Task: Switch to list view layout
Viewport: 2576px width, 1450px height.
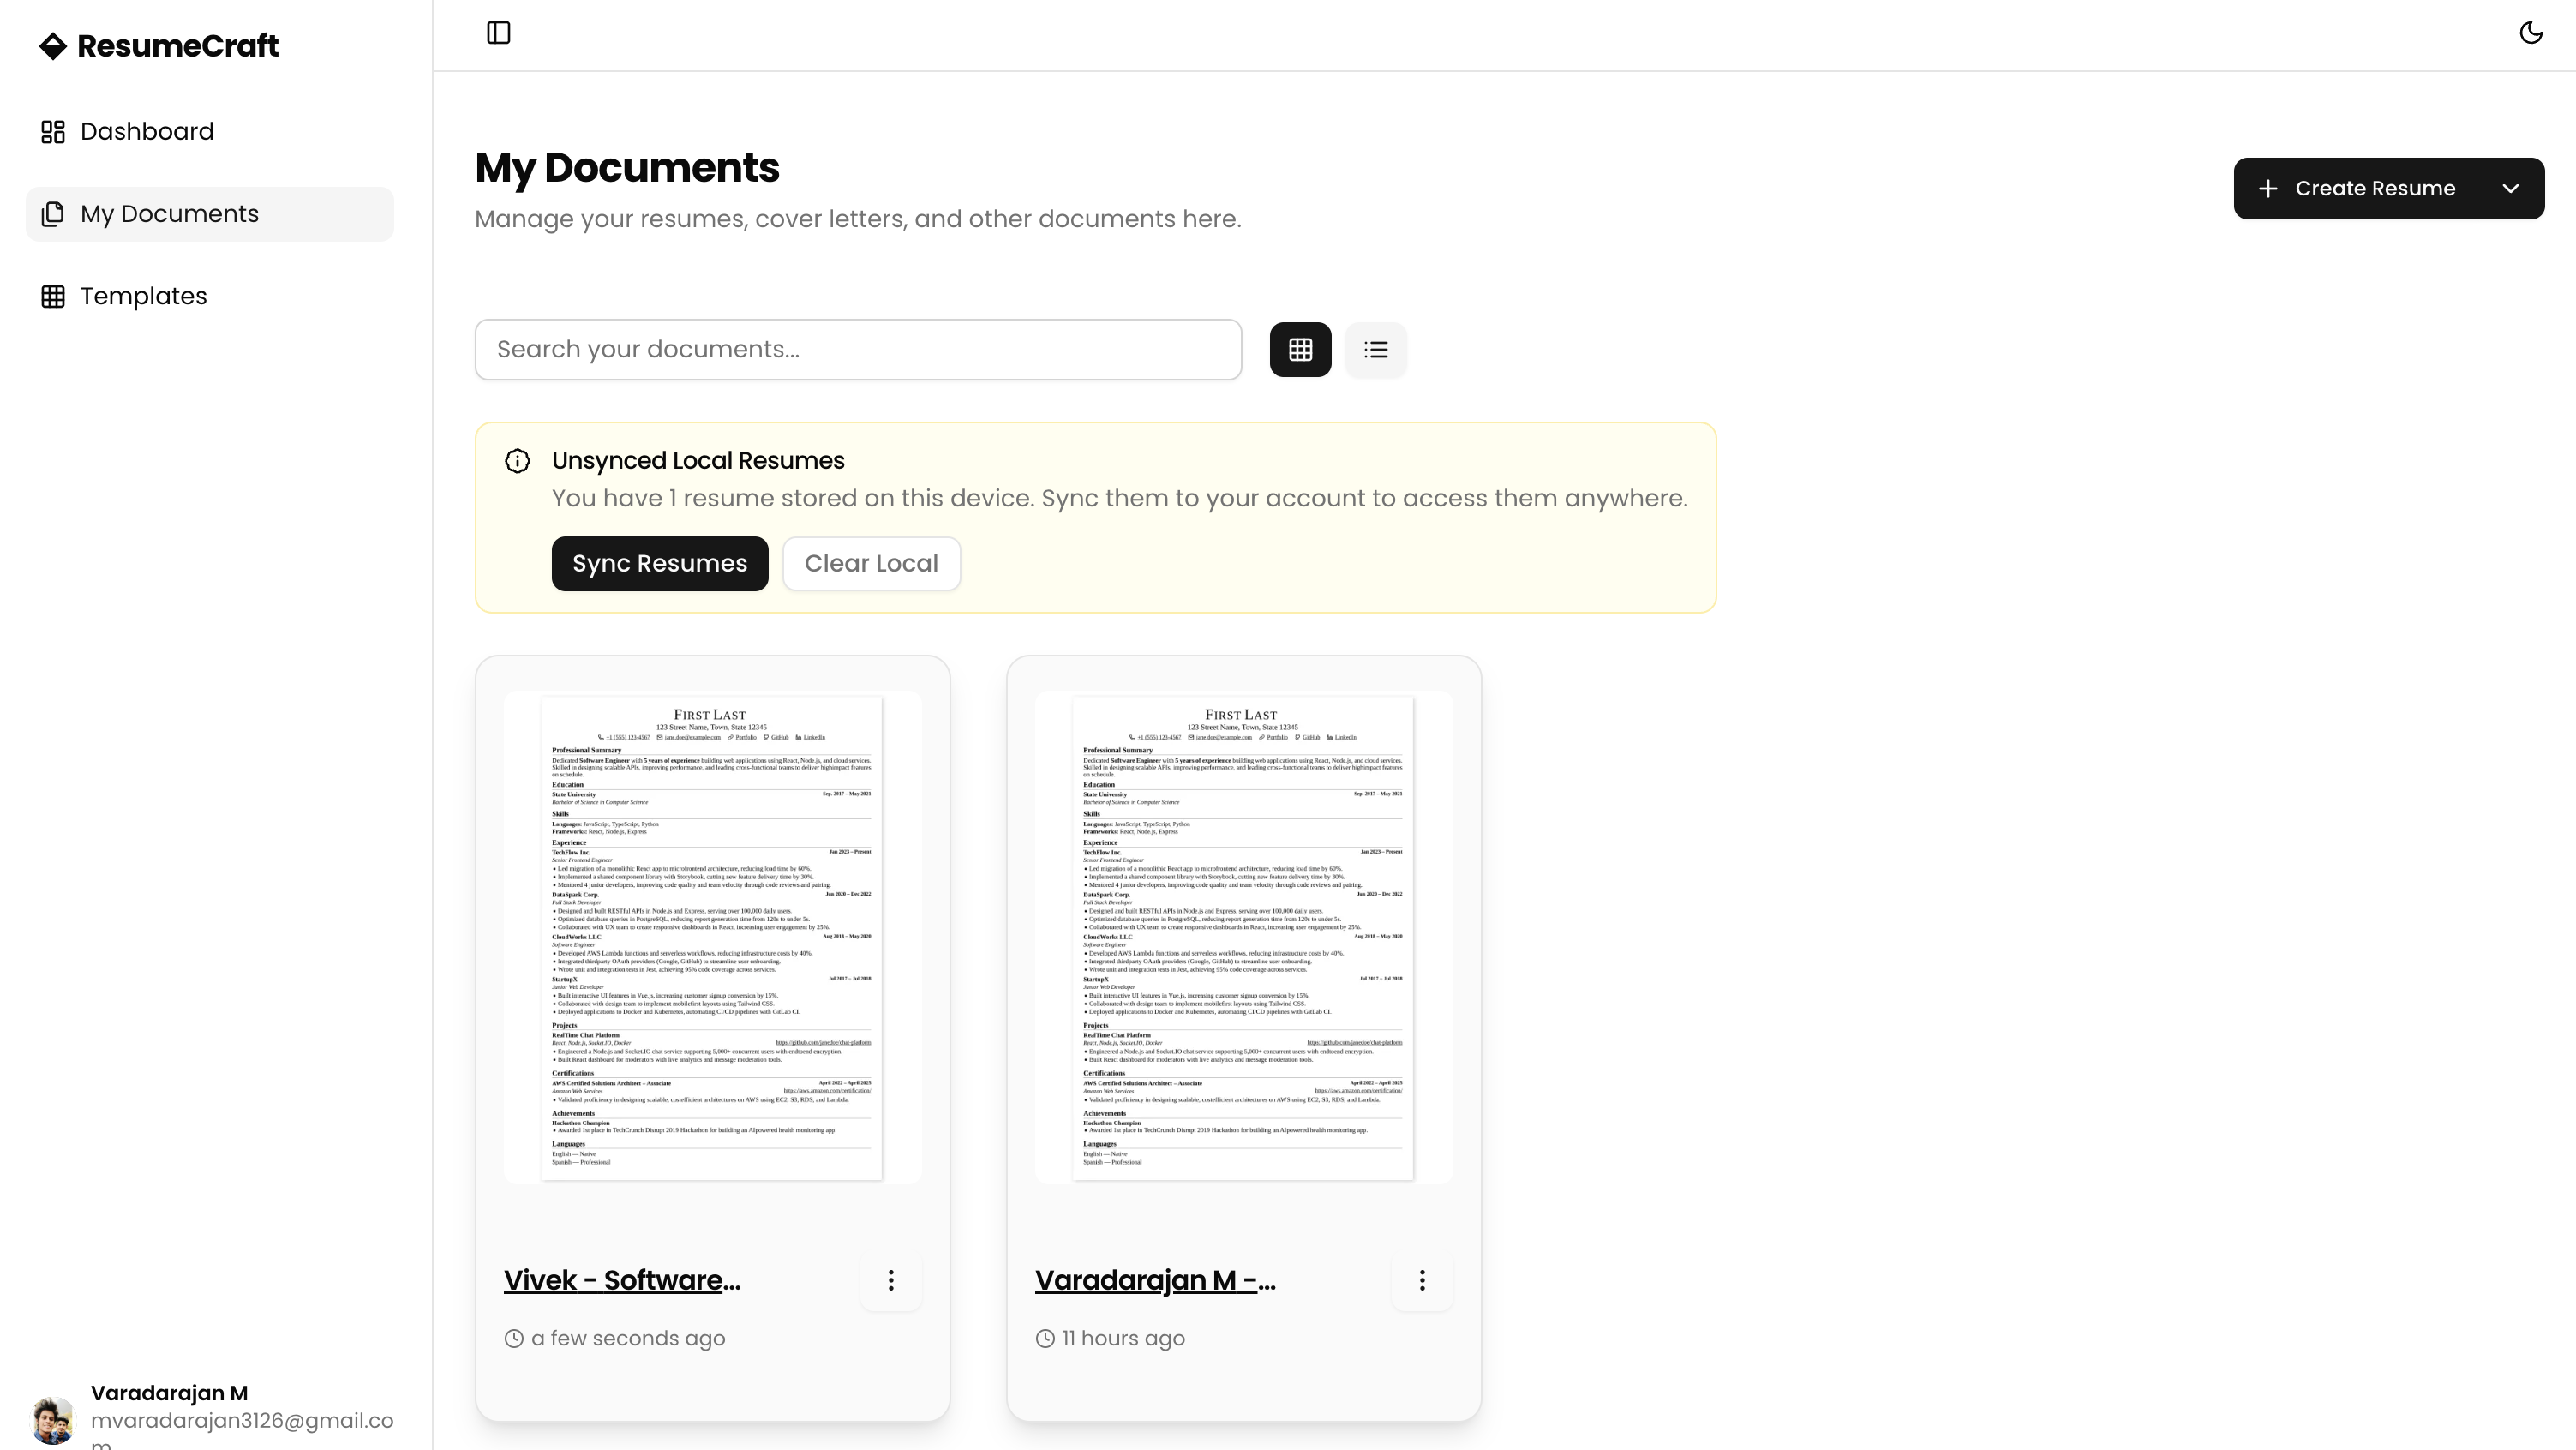Action: coord(1375,350)
